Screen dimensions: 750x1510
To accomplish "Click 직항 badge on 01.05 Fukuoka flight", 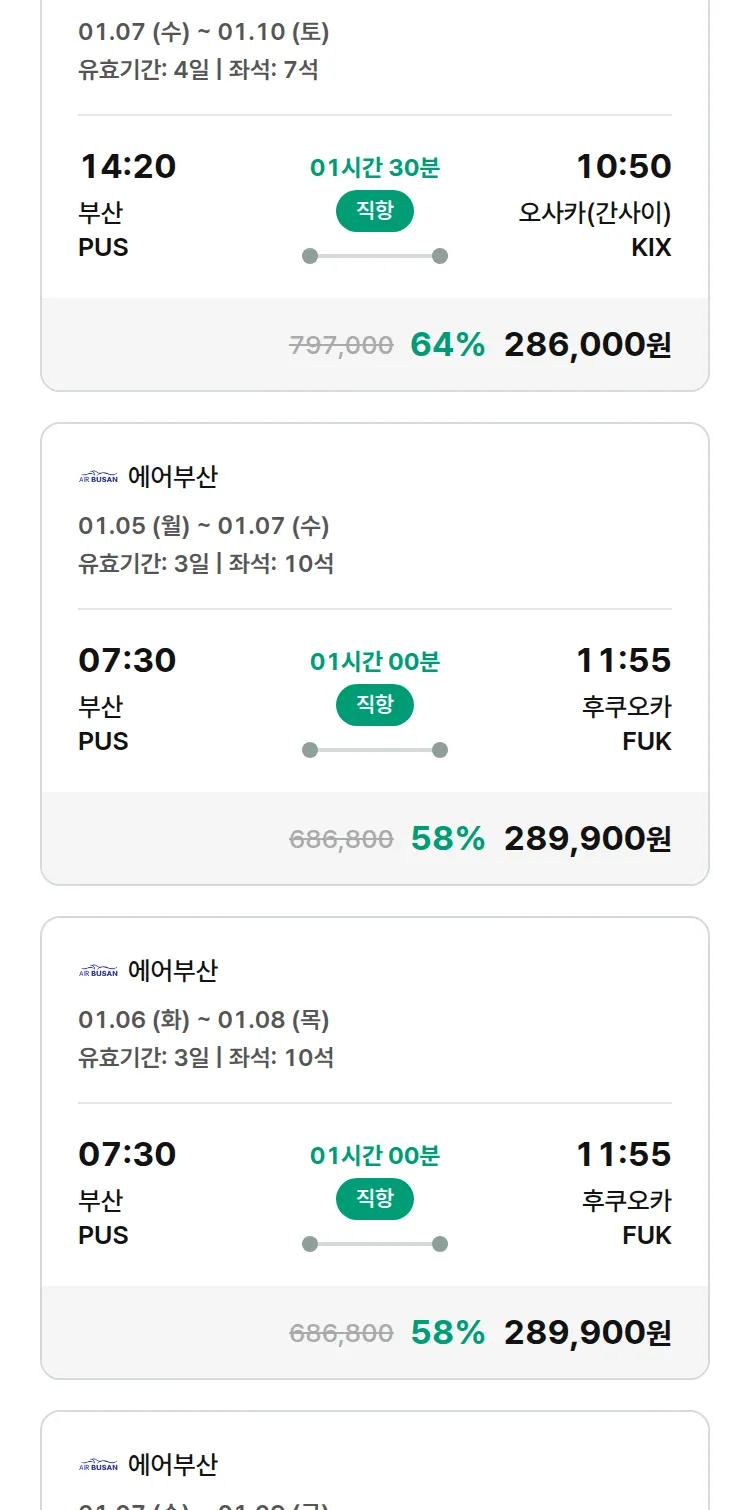I will pos(374,705).
